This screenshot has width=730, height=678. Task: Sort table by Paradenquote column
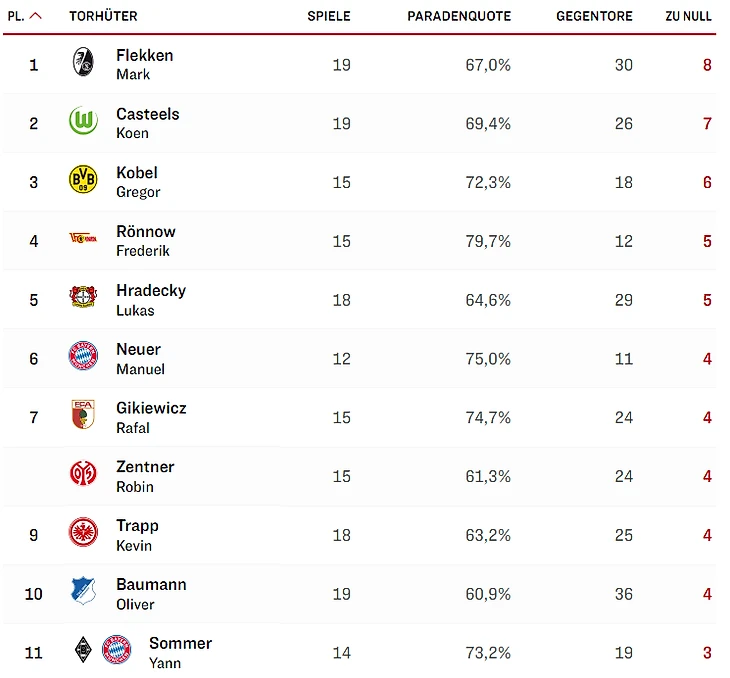pos(459,16)
